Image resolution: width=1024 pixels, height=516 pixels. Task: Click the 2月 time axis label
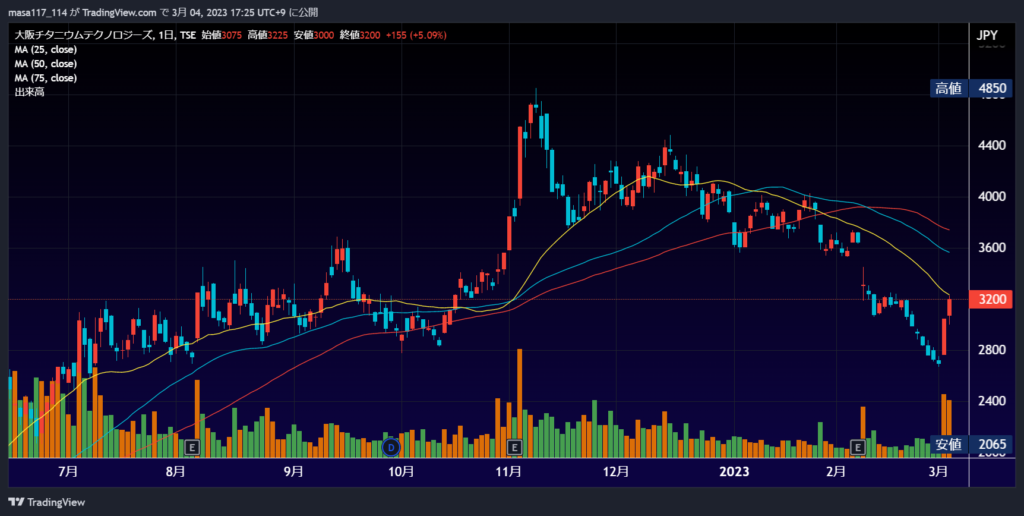(x=835, y=471)
